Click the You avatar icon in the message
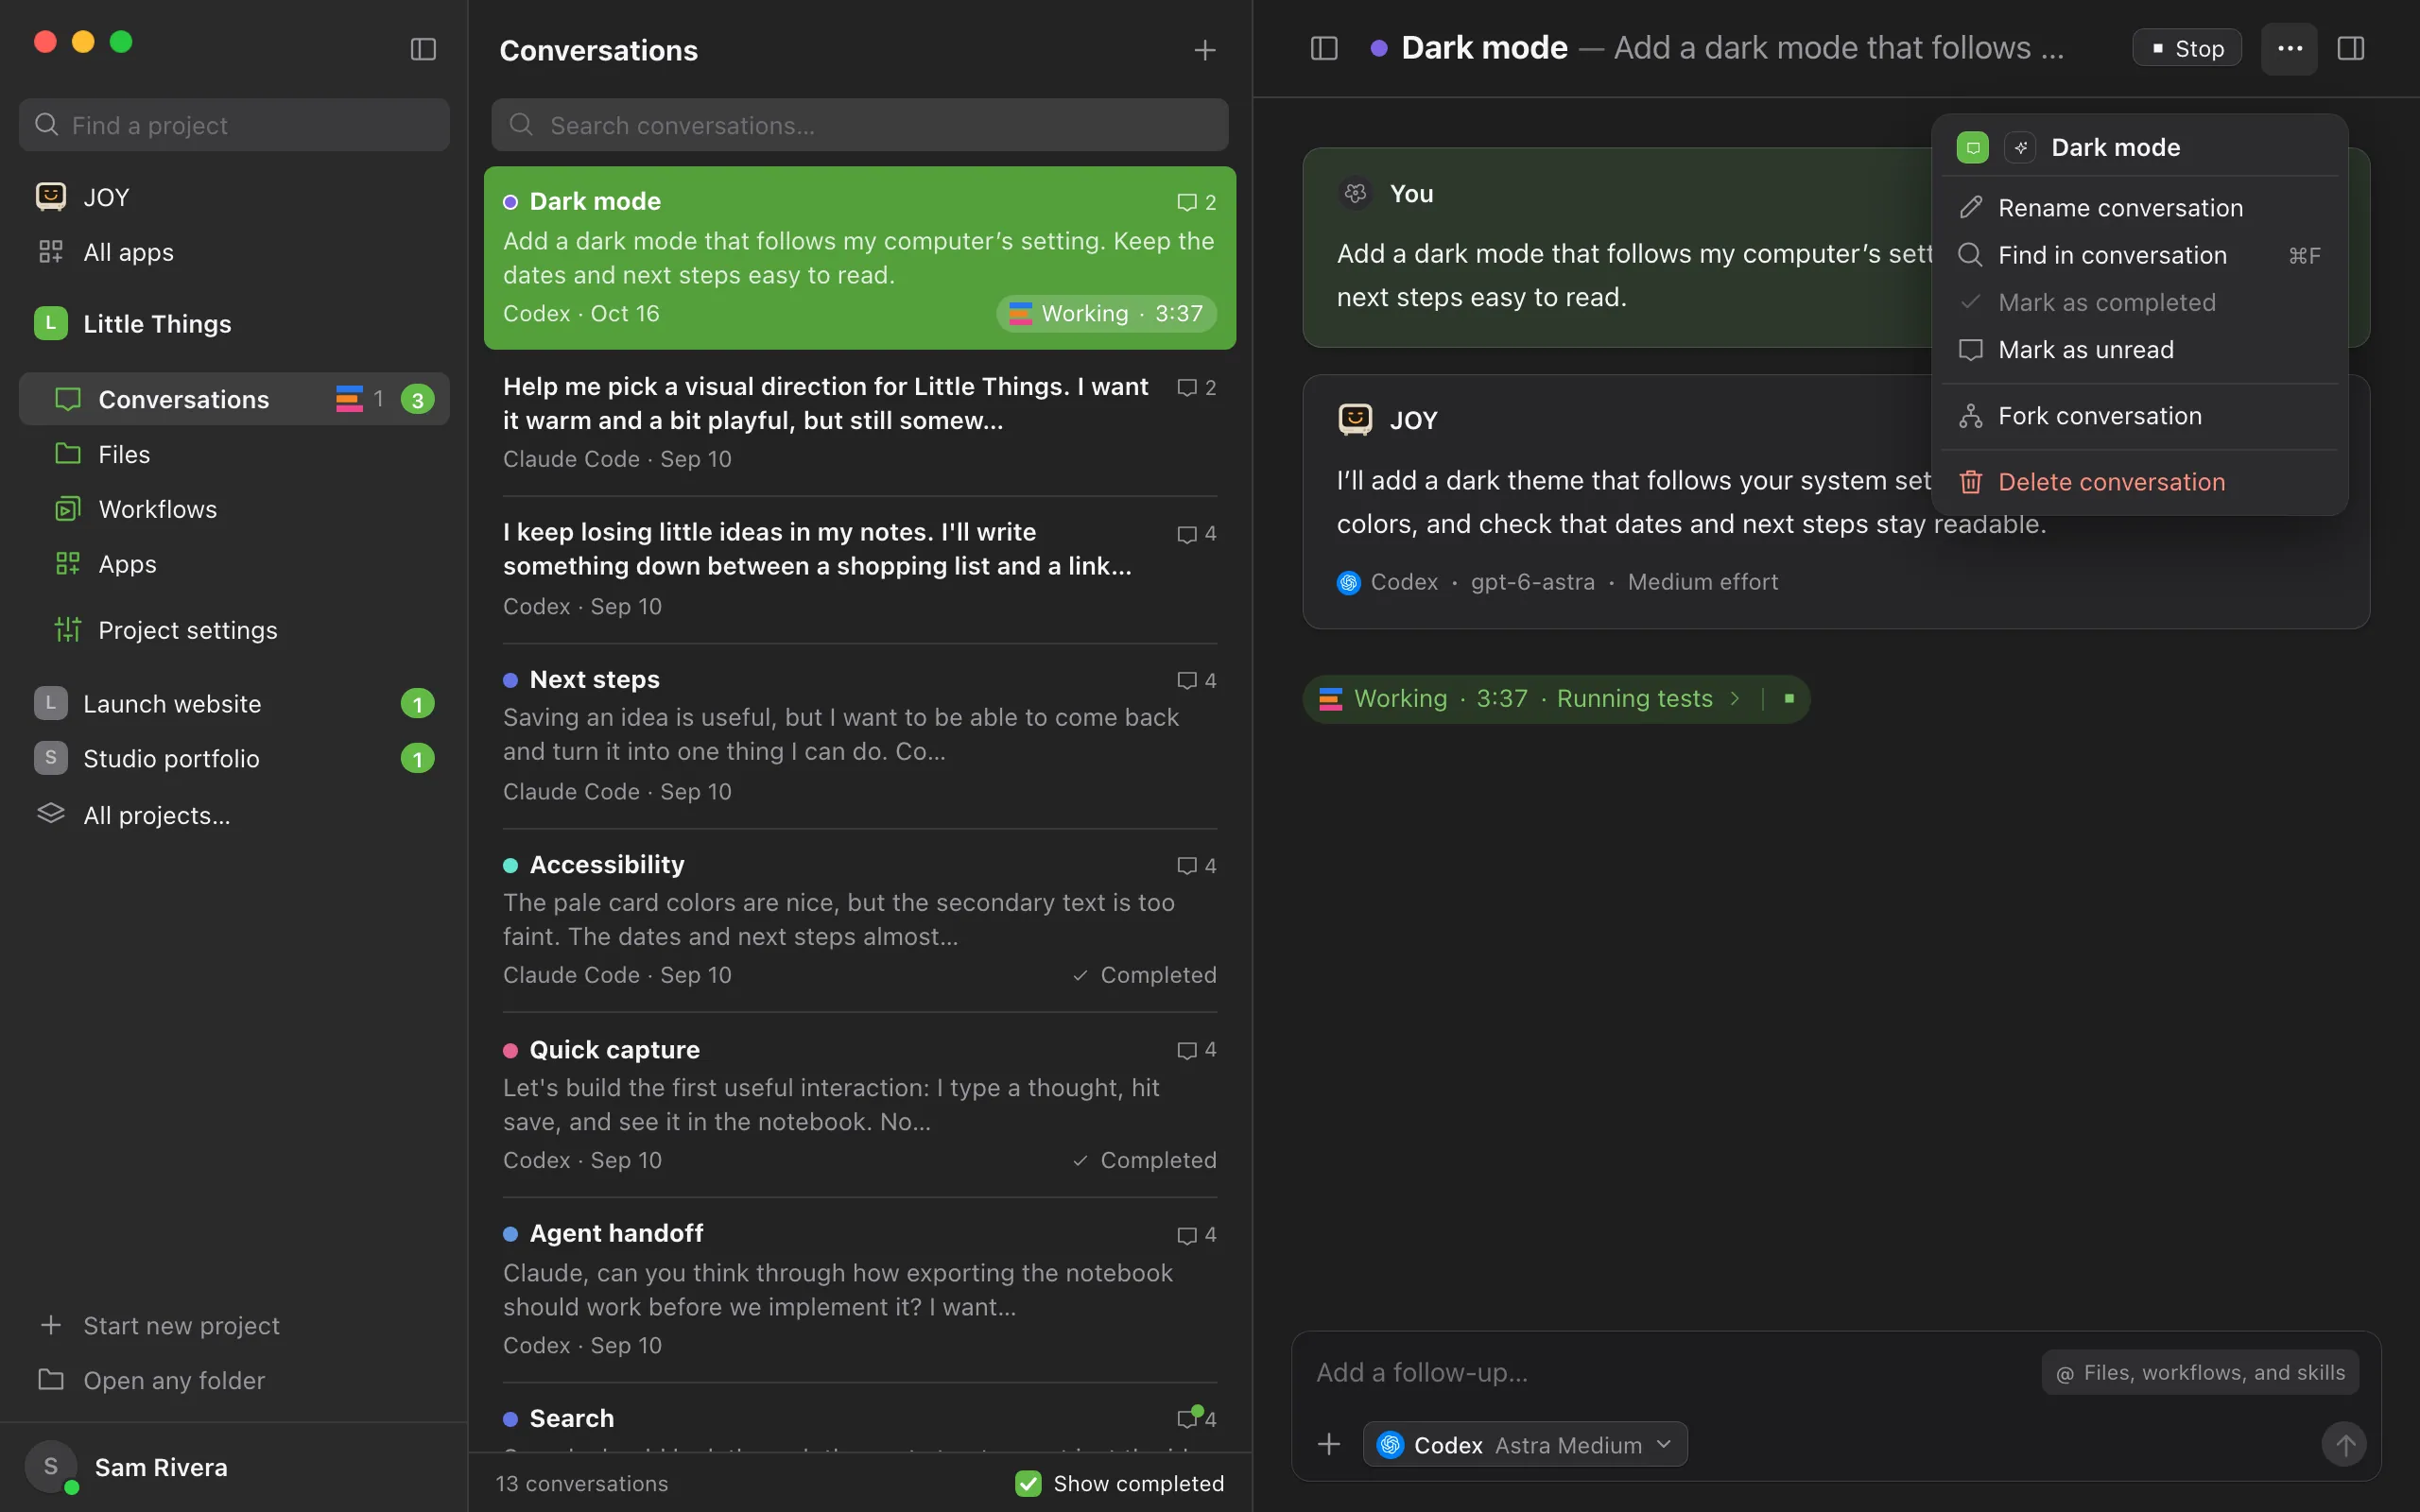Image resolution: width=2420 pixels, height=1512 pixels. (x=1355, y=193)
